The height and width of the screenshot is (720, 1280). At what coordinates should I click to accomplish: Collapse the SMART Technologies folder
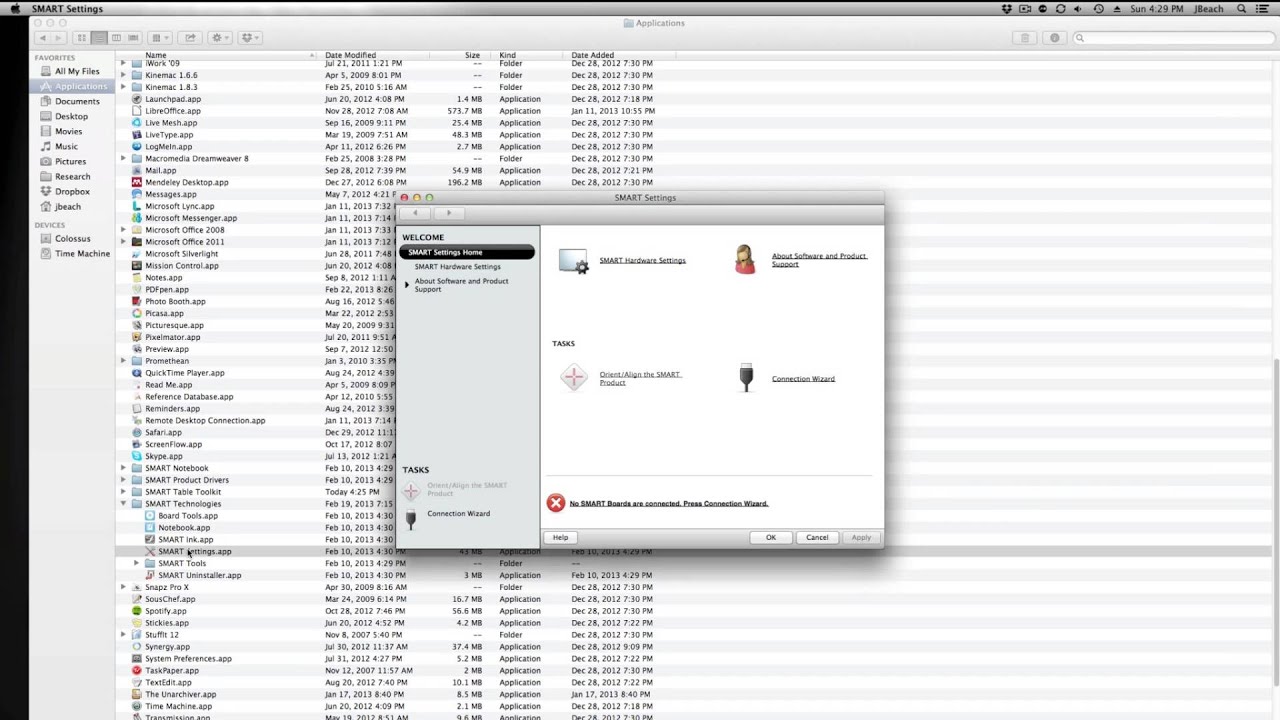[123, 504]
